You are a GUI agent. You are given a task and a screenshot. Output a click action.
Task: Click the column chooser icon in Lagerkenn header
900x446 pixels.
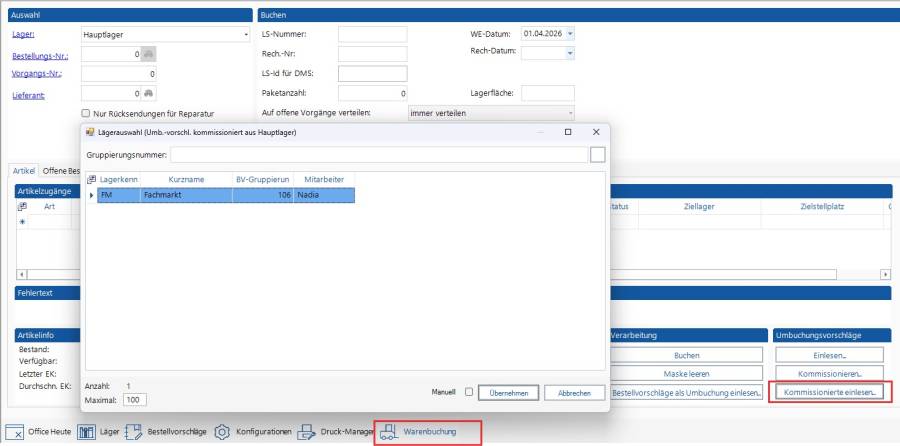coord(92,179)
